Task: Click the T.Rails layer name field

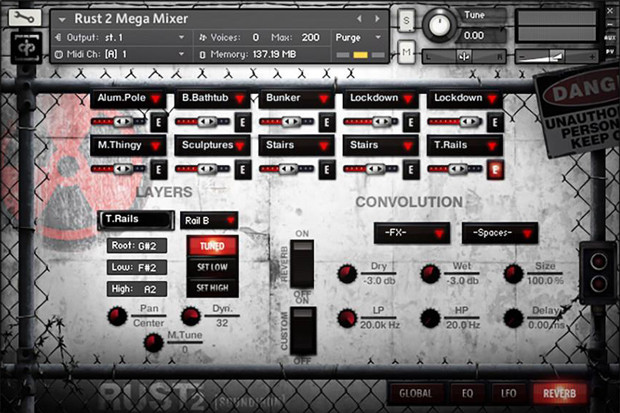Action: (x=136, y=220)
